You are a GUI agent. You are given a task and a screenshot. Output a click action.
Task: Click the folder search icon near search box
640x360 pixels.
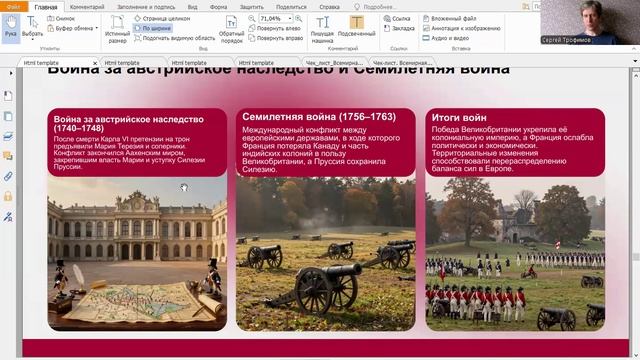[x=526, y=7]
